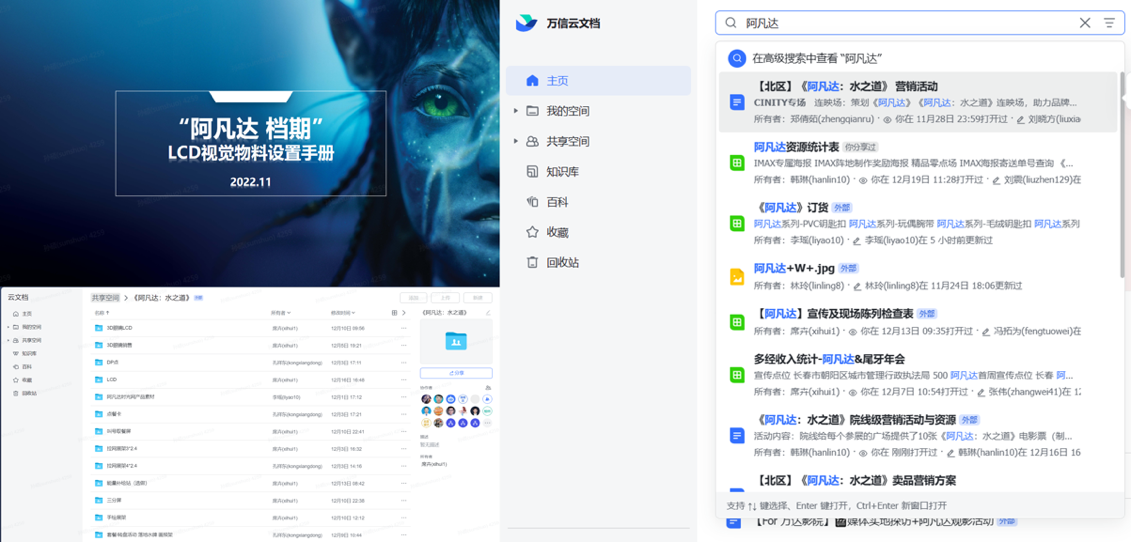Image resolution: width=1131 pixels, height=542 pixels.
Task: Click the add collaborator icon beside 协作者
Action: tap(488, 388)
